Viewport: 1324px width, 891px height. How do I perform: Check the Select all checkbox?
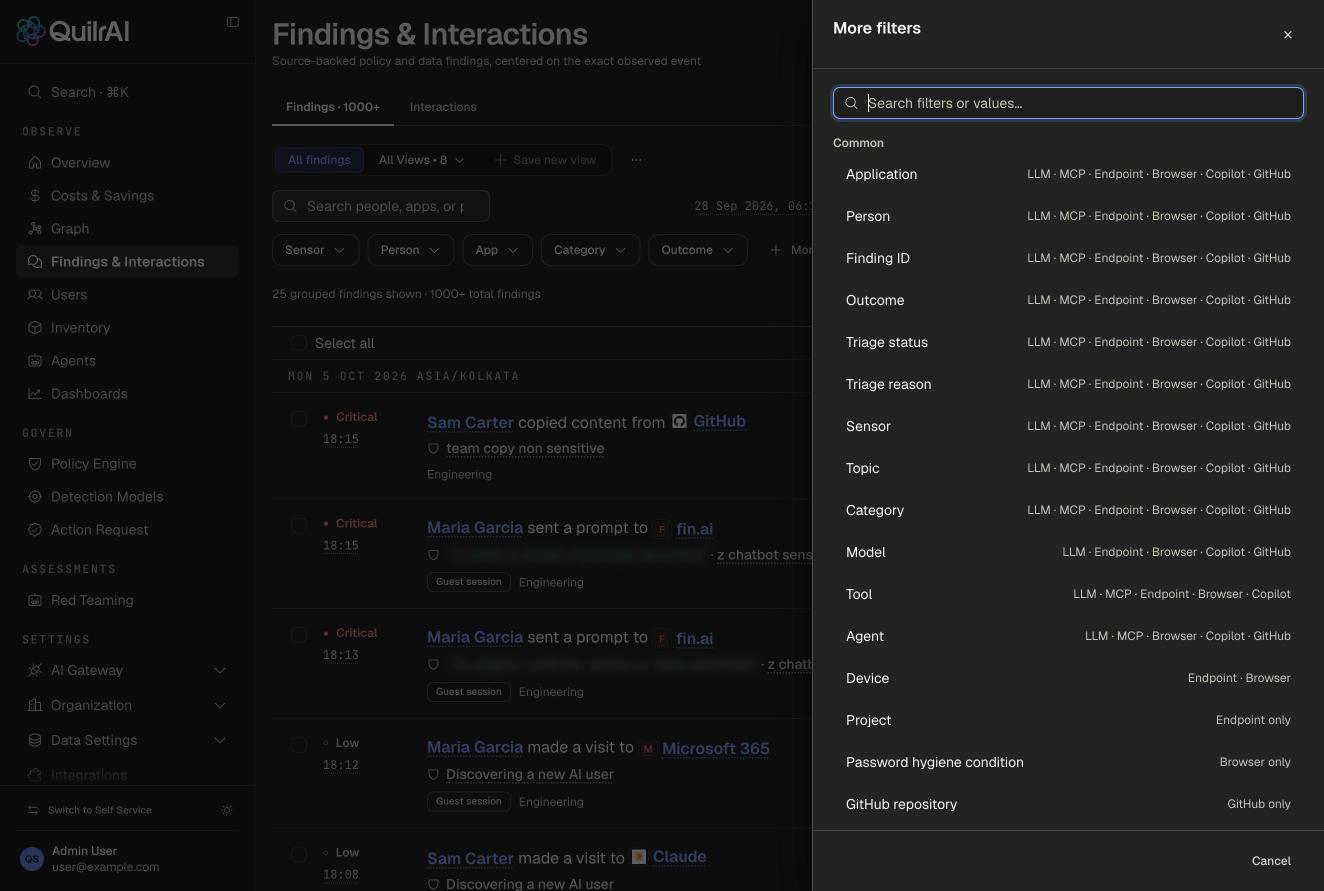tap(298, 343)
